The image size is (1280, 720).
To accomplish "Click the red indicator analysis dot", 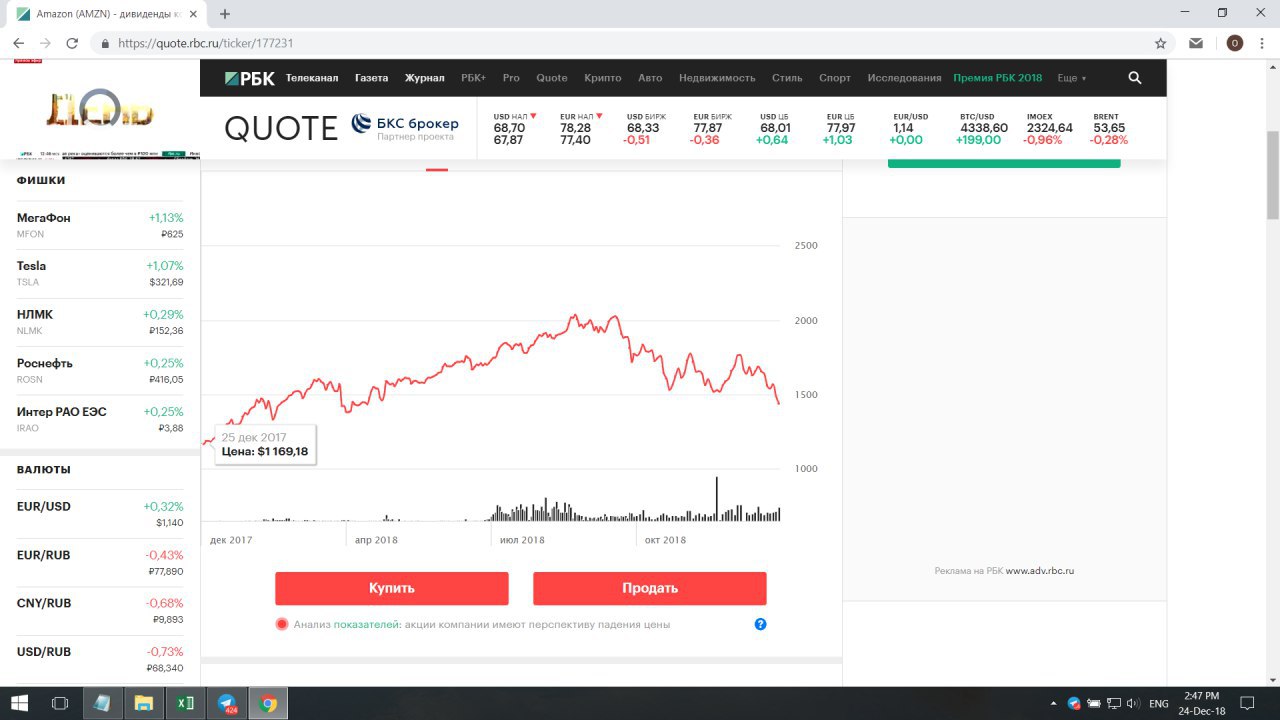I will pyautogui.click(x=282, y=624).
